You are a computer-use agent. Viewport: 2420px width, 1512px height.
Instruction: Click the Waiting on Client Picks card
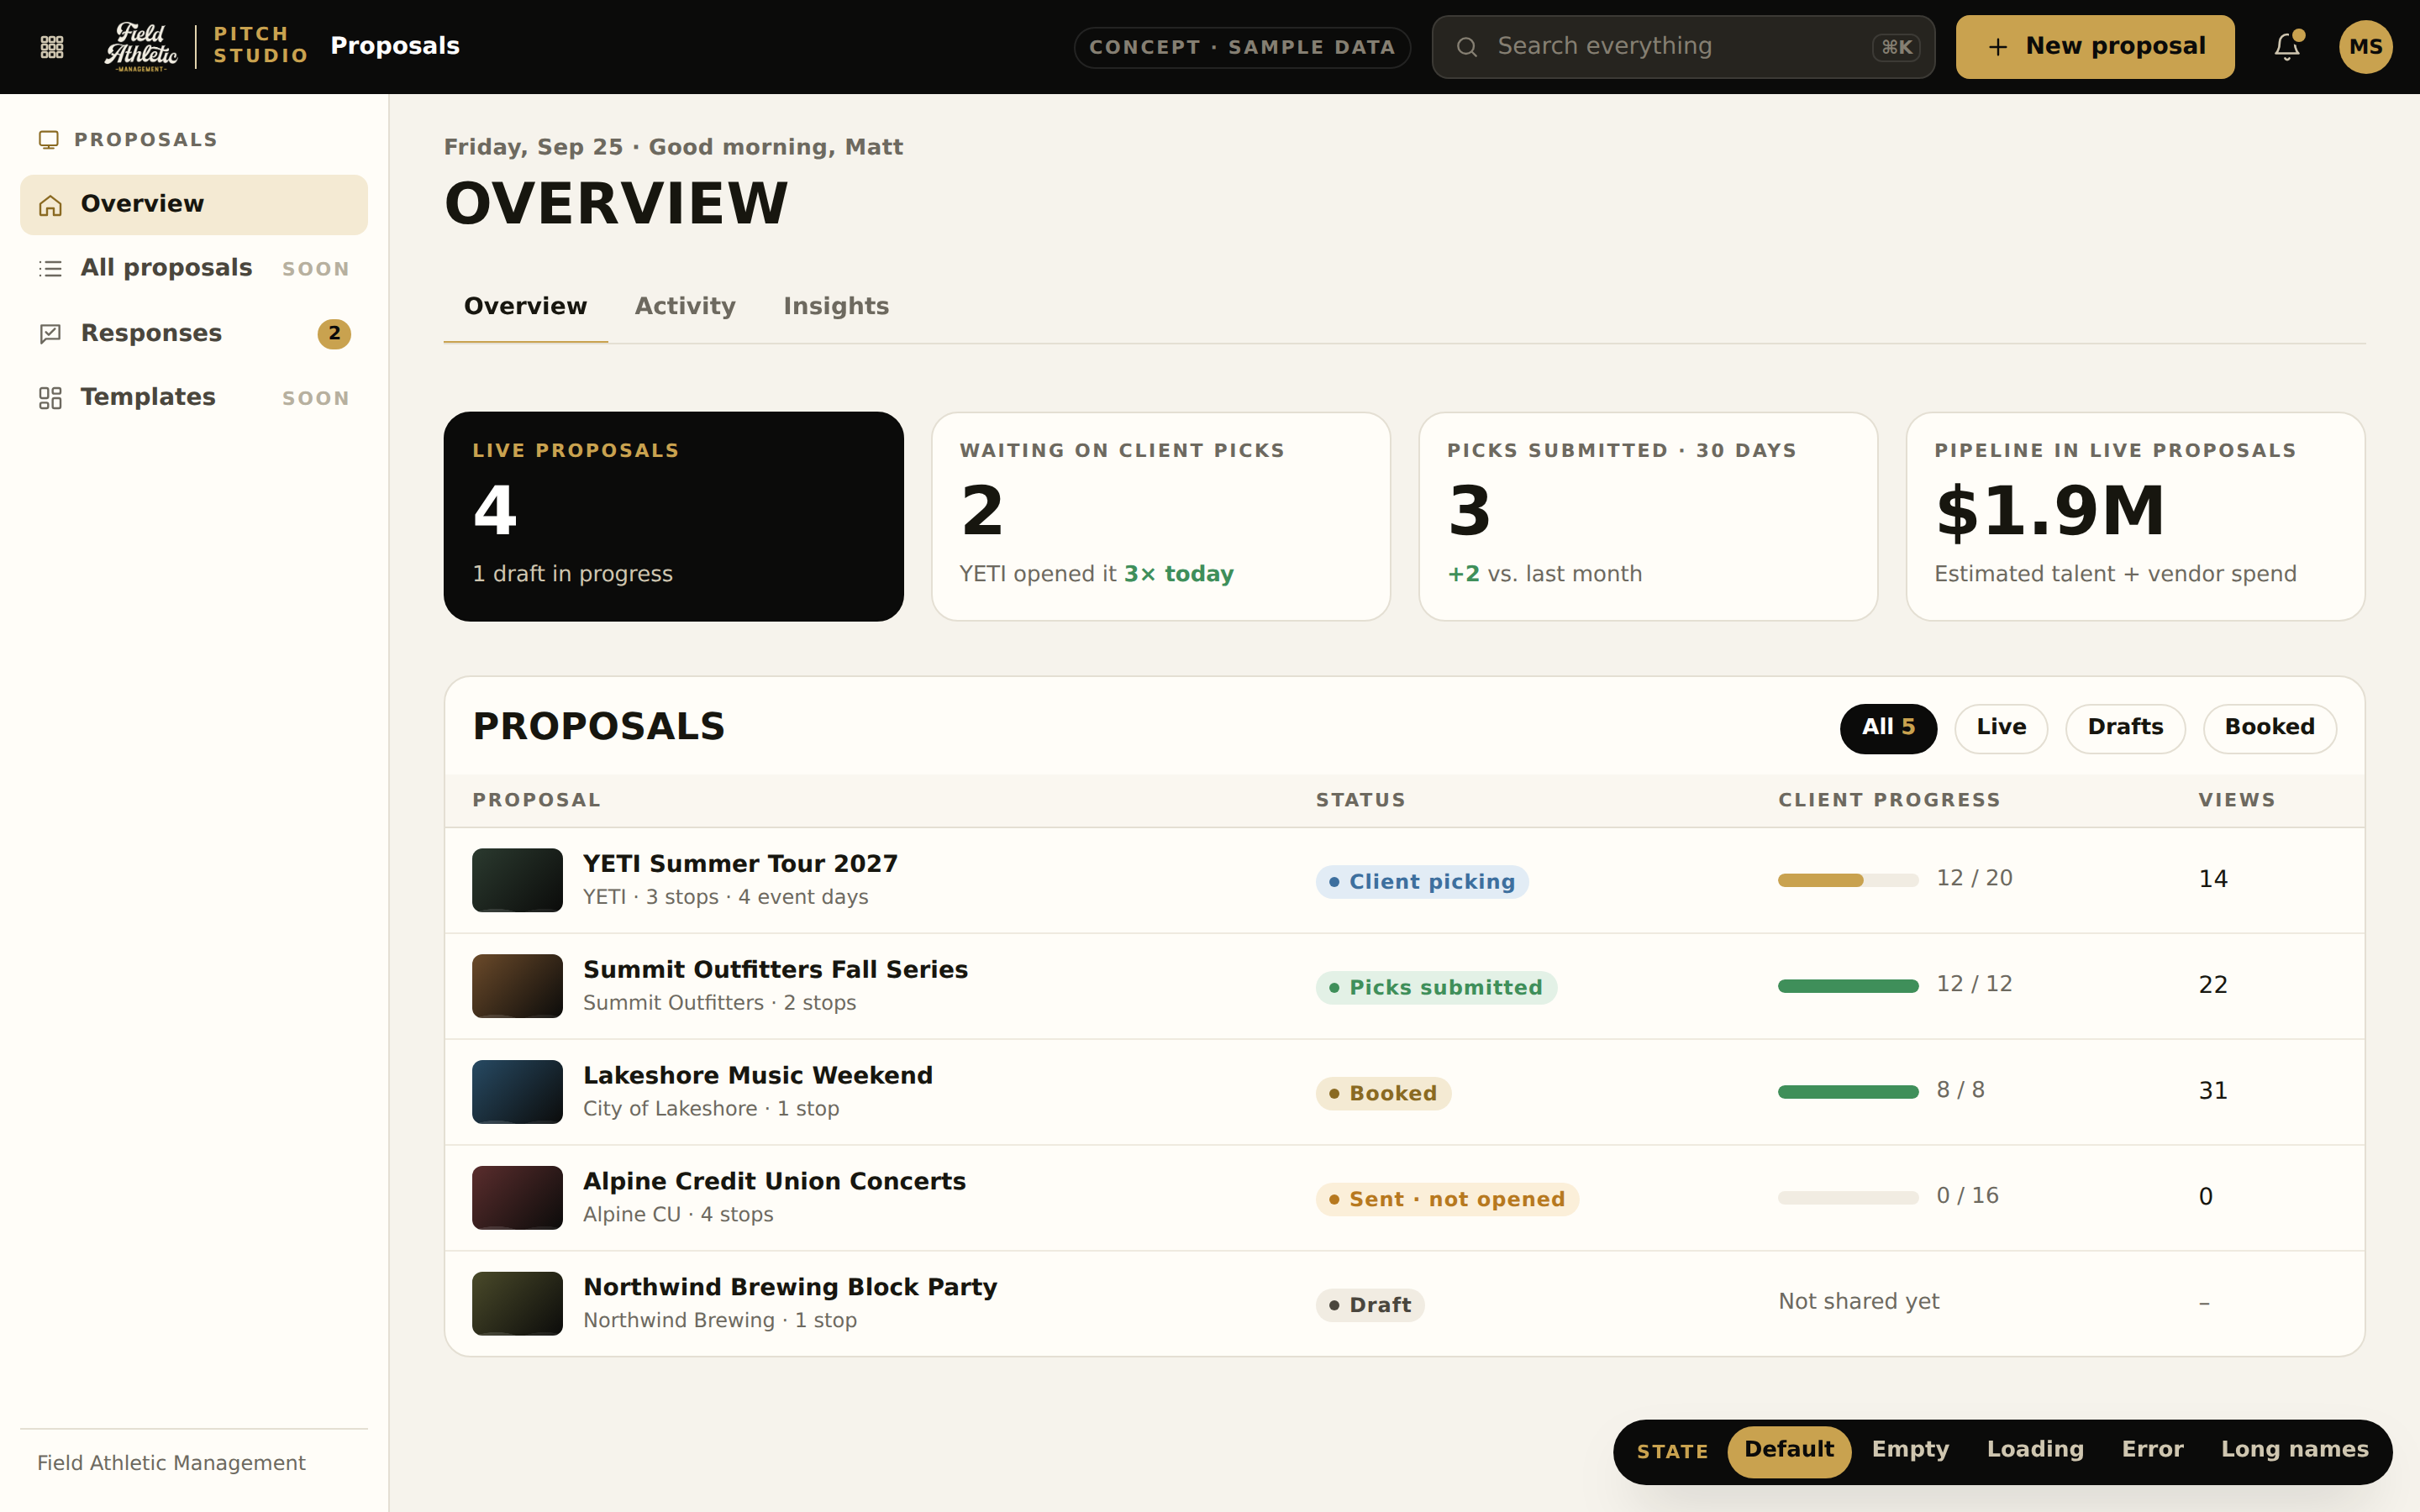coord(1161,517)
